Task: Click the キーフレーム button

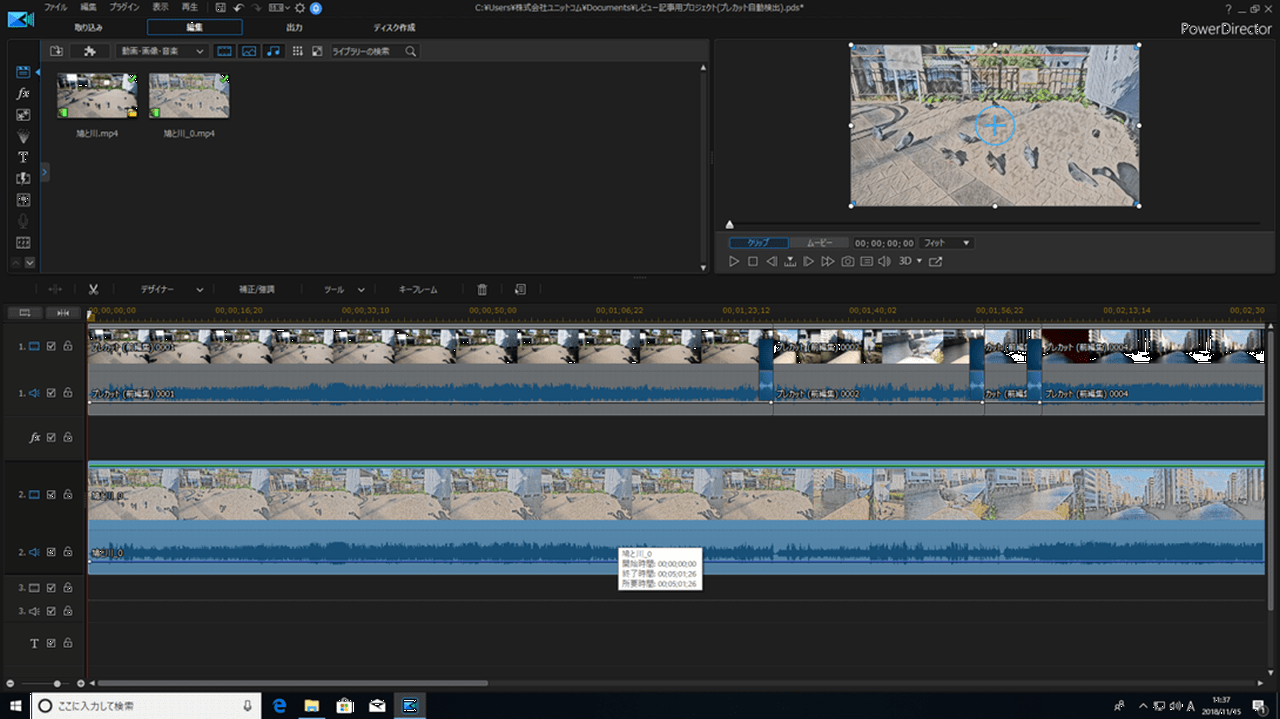Action: coord(418,289)
